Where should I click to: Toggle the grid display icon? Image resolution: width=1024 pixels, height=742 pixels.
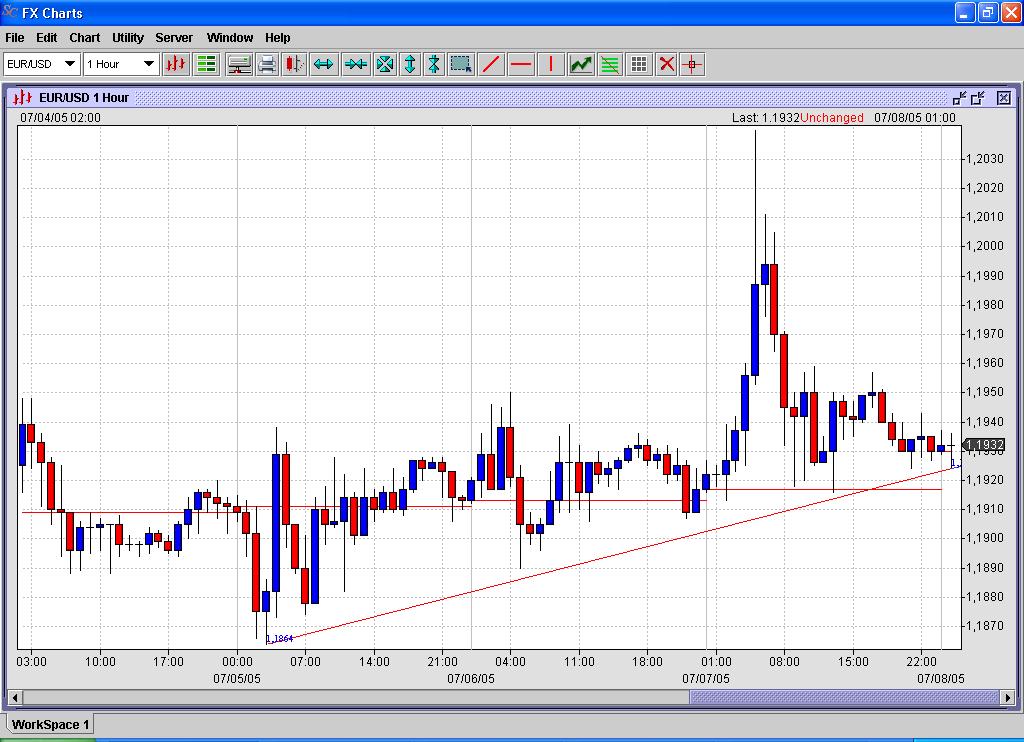639,64
